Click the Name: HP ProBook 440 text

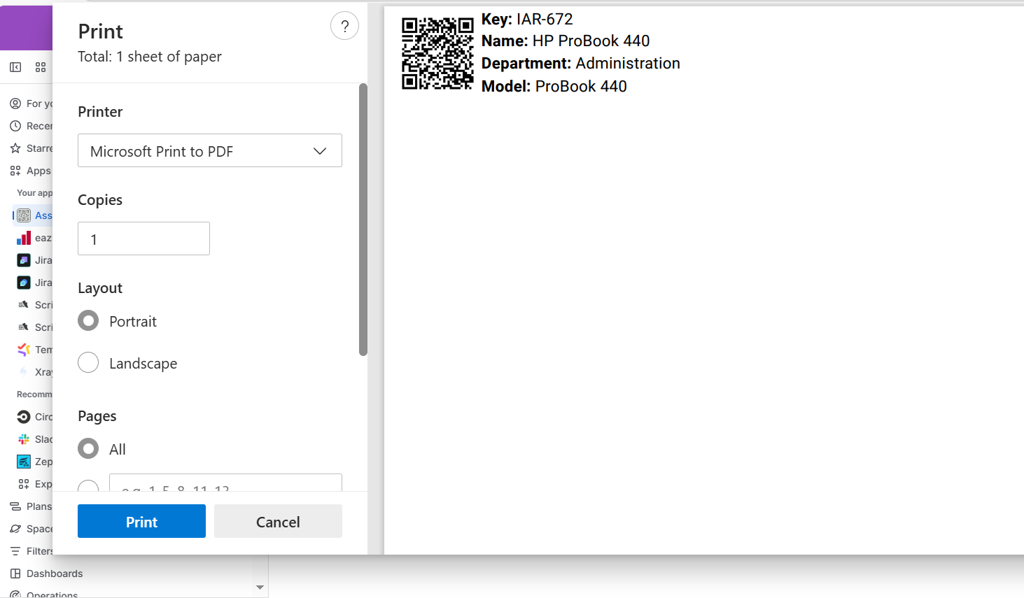click(x=566, y=41)
